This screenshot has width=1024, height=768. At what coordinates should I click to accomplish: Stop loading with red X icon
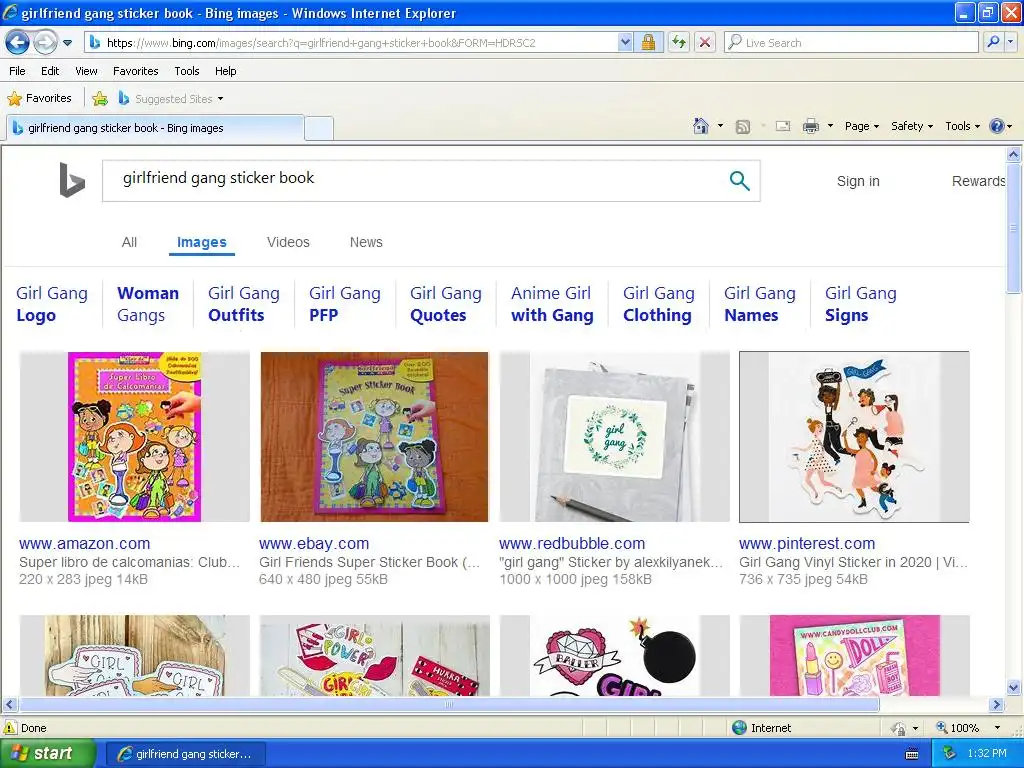pos(705,43)
